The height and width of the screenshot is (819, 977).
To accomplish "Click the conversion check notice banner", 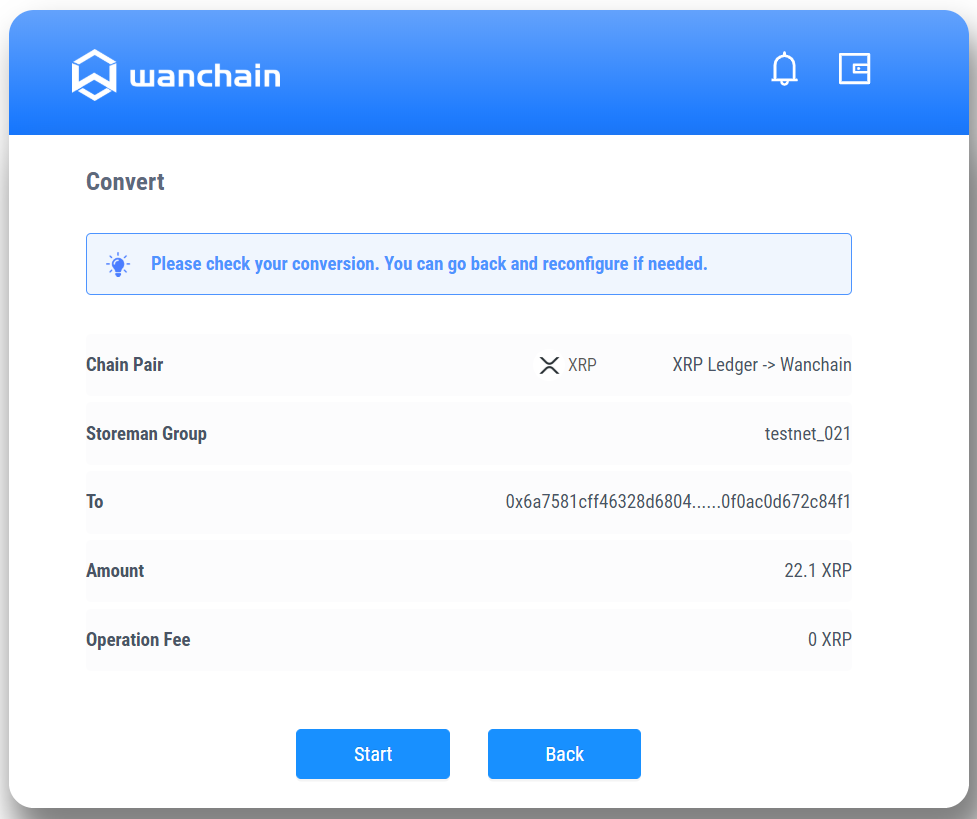I will 469,264.
